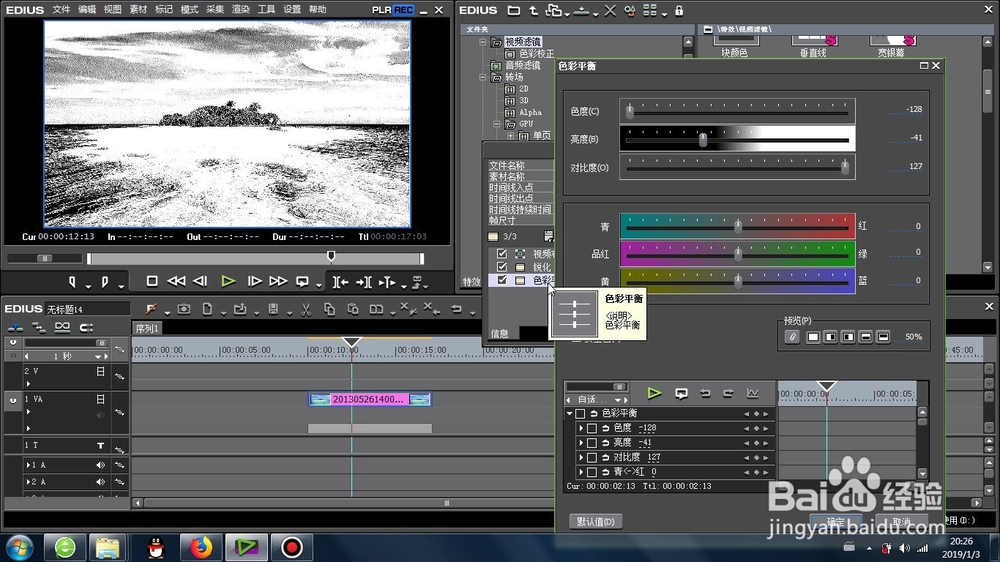1000x562 pixels.
Task: Select full-frame preview mode button
Action: (813, 337)
